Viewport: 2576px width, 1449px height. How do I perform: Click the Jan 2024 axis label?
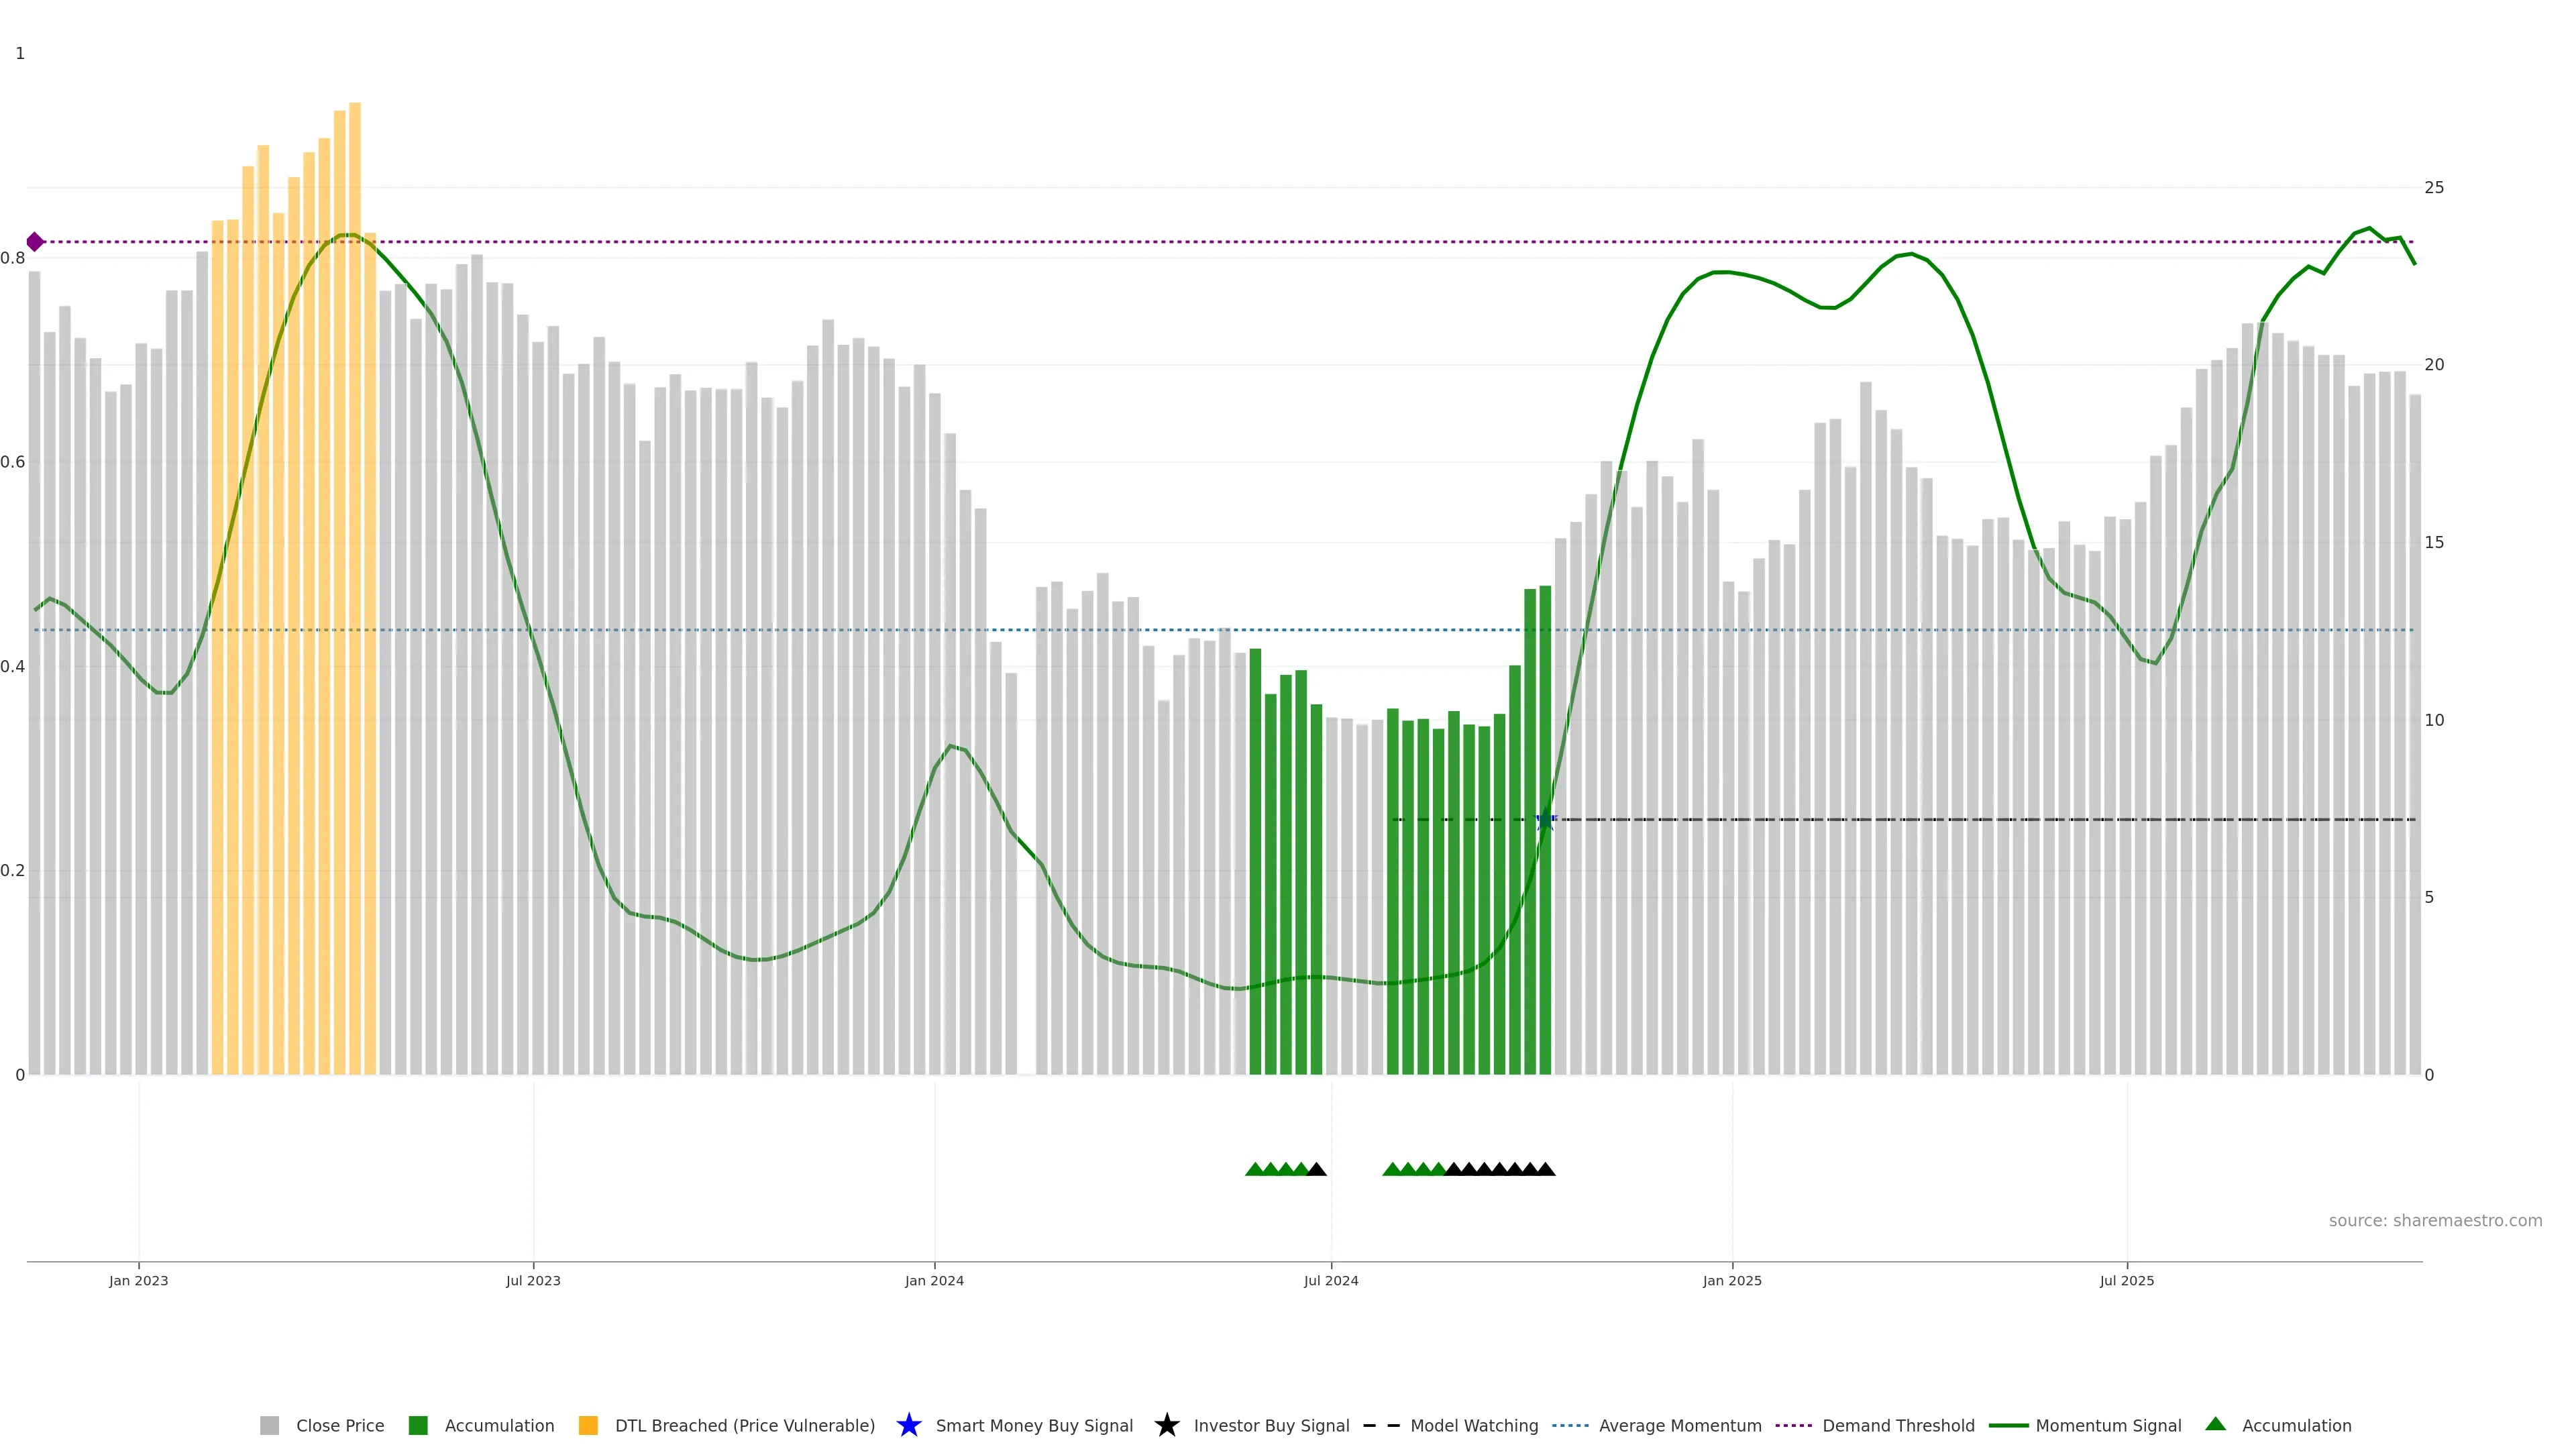[x=934, y=1280]
